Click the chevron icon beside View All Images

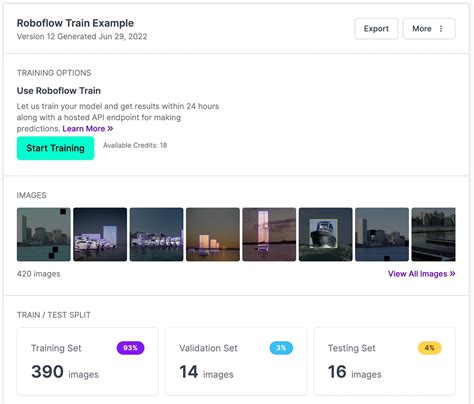[452, 274]
